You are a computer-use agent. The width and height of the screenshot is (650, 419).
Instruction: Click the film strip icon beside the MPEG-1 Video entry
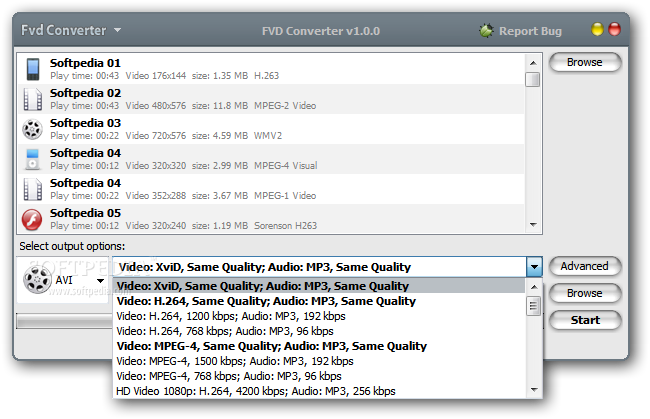click(x=33, y=189)
